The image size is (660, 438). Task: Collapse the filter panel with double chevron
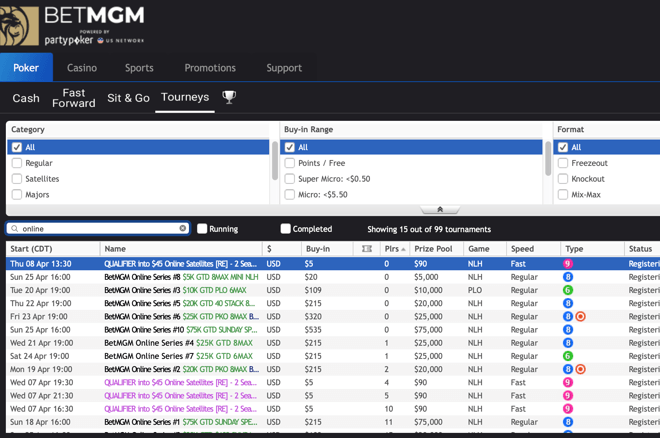(x=440, y=210)
